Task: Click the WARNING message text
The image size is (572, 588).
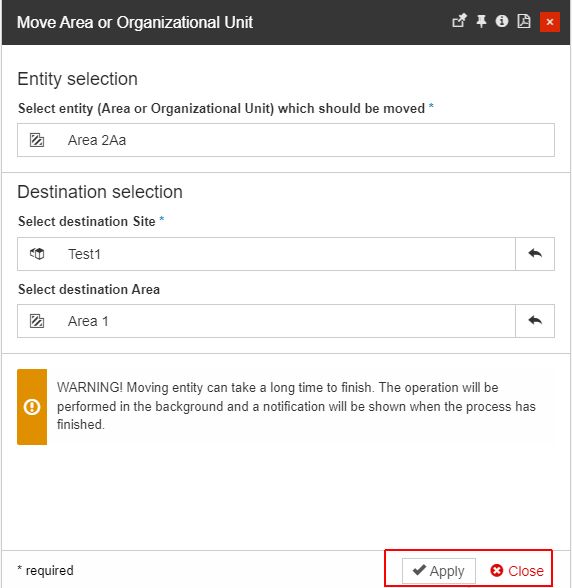Action: pyautogui.click(x=296, y=406)
